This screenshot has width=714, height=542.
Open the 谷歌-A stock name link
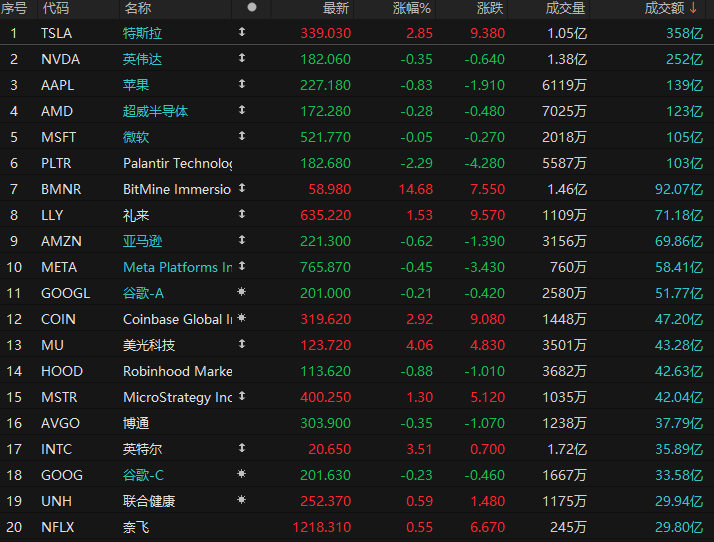(143, 293)
